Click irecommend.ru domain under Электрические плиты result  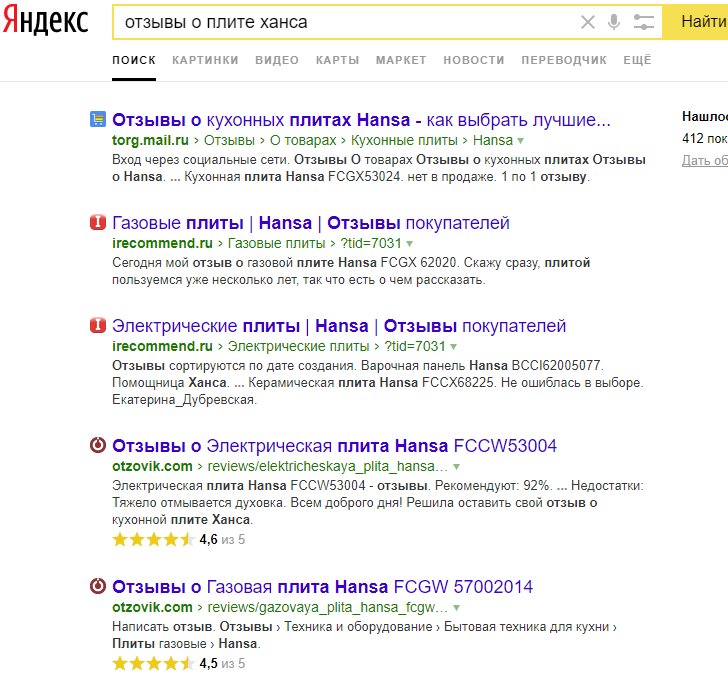[162, 346]
